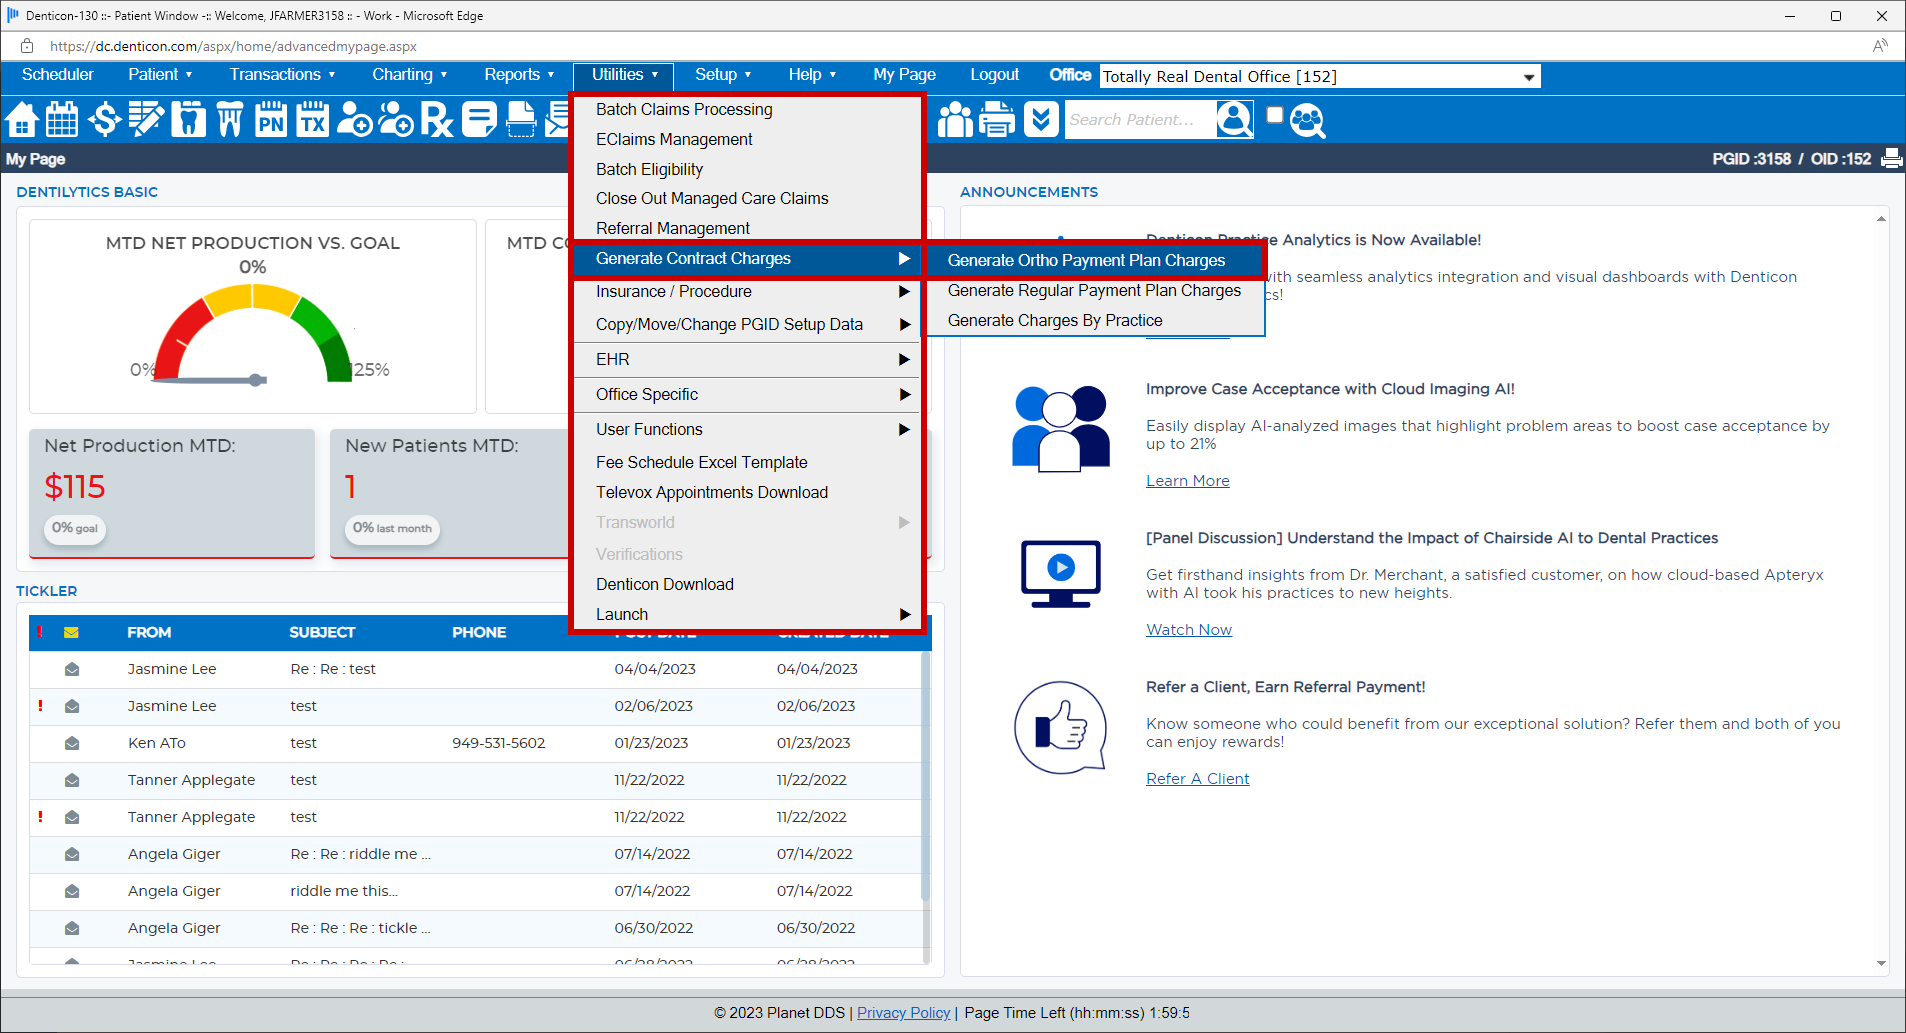Screen dimensions: 1906x1033
Task: Click the double chevron down icon
Action: click(x=1041, y=120)
